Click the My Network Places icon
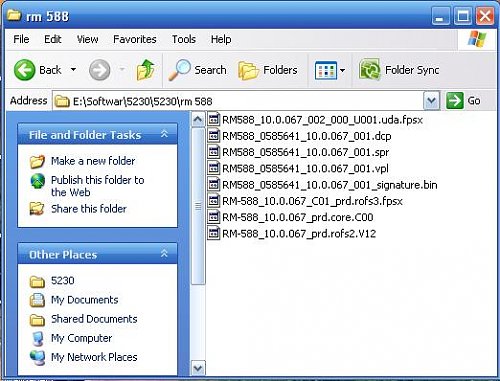 click(x=37, y=358)
